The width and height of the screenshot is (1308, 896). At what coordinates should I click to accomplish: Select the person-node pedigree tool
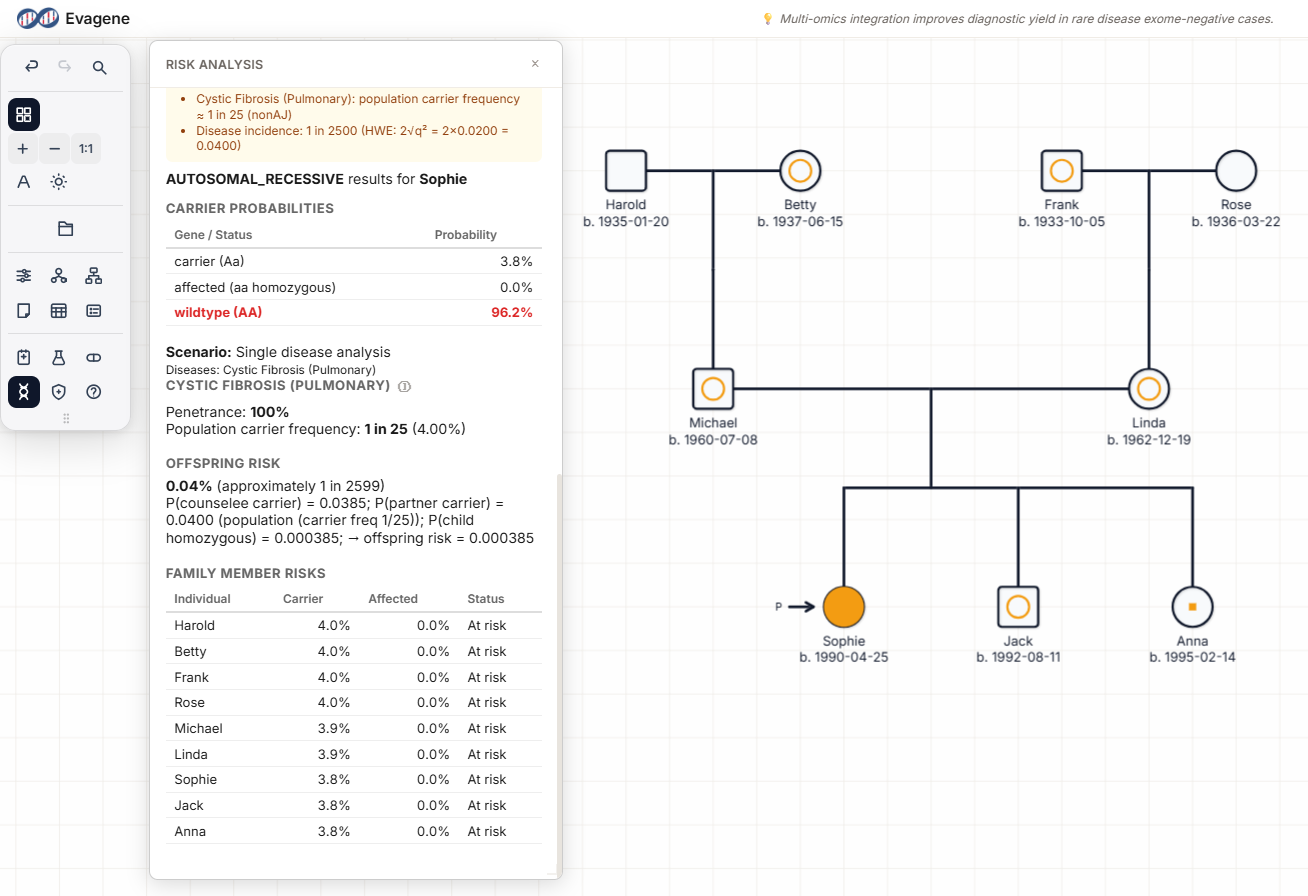point(58,275)
